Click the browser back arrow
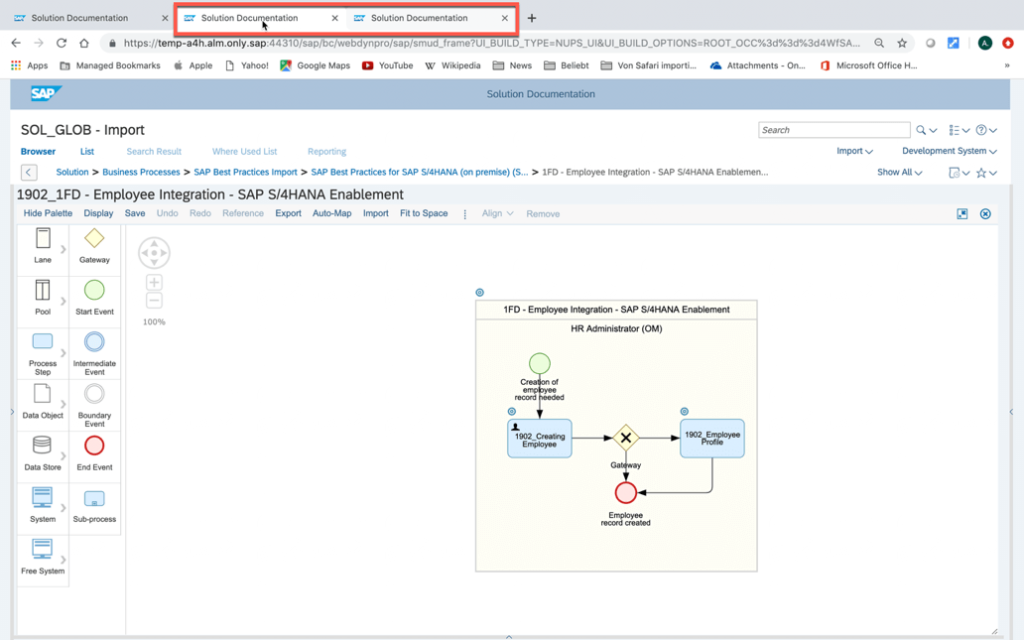This screenshot has height=640, width=1024. [16, 43]
